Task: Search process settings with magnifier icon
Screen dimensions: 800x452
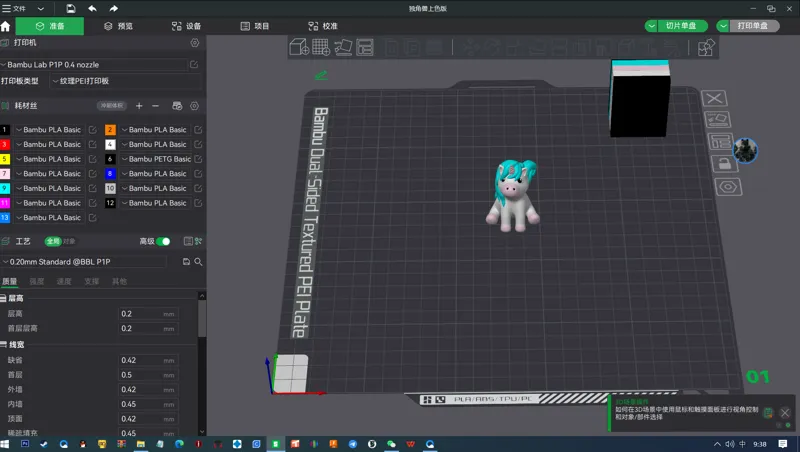Action: 198,262
